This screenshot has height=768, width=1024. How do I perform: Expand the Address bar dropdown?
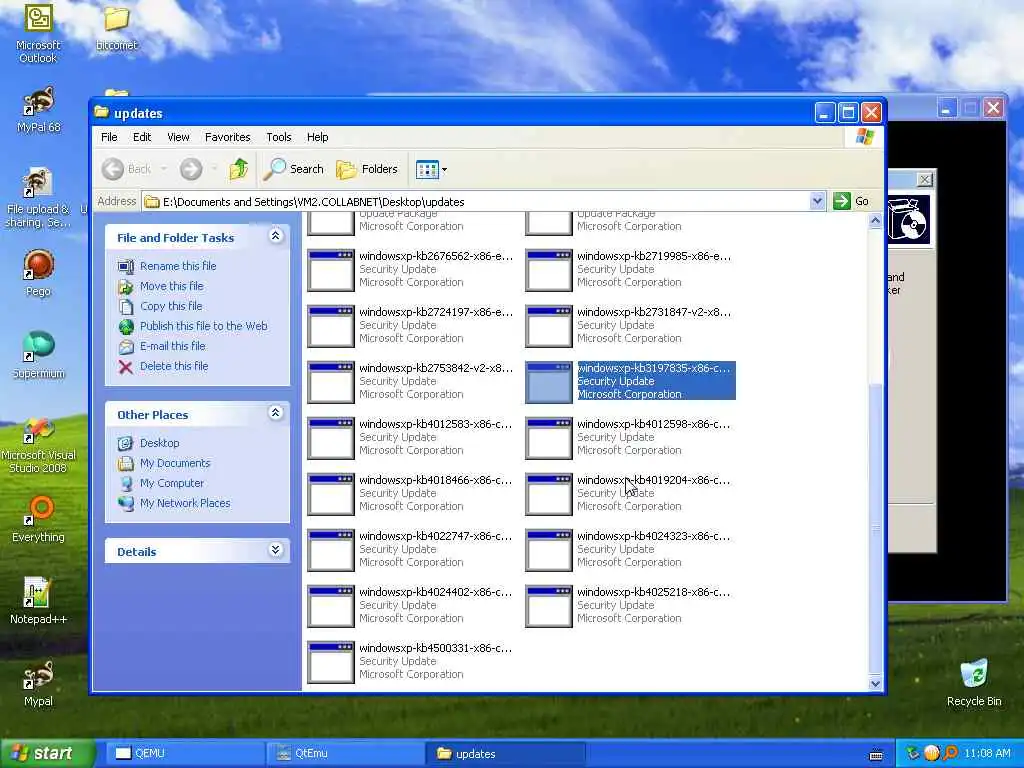point(817,201)
